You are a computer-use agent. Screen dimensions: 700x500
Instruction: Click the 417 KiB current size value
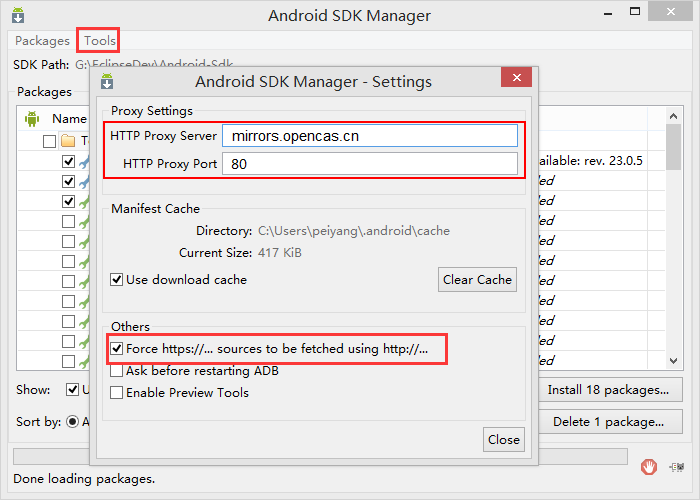point(279,253)
